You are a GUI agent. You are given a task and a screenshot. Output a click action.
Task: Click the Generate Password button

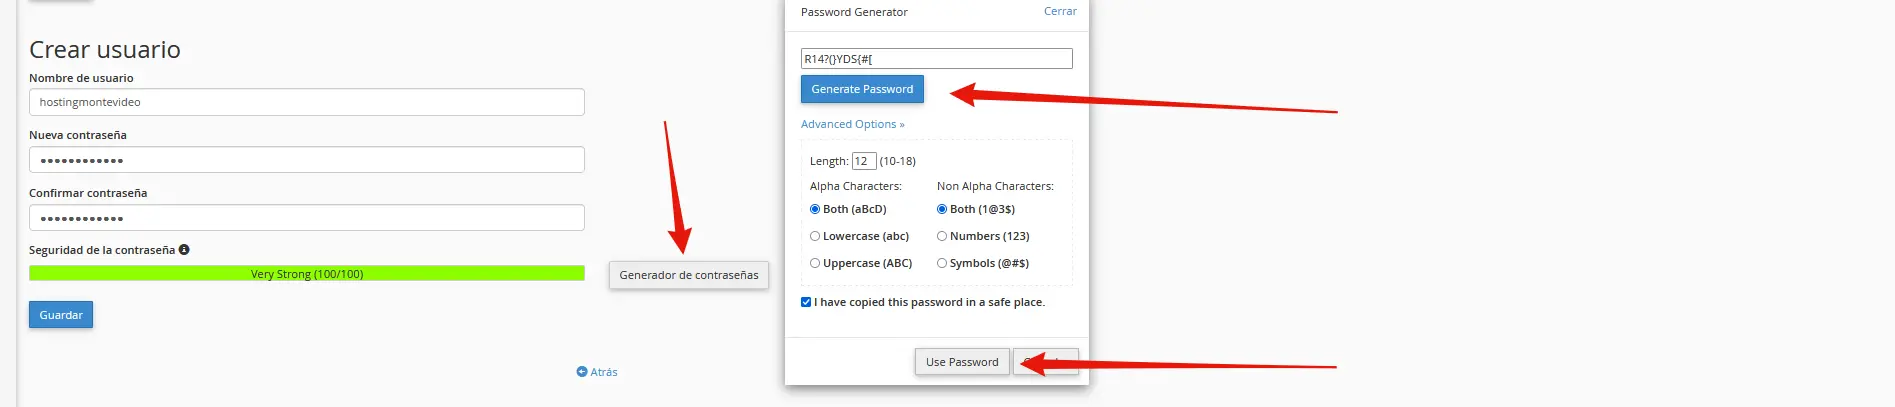click(862, 89)
